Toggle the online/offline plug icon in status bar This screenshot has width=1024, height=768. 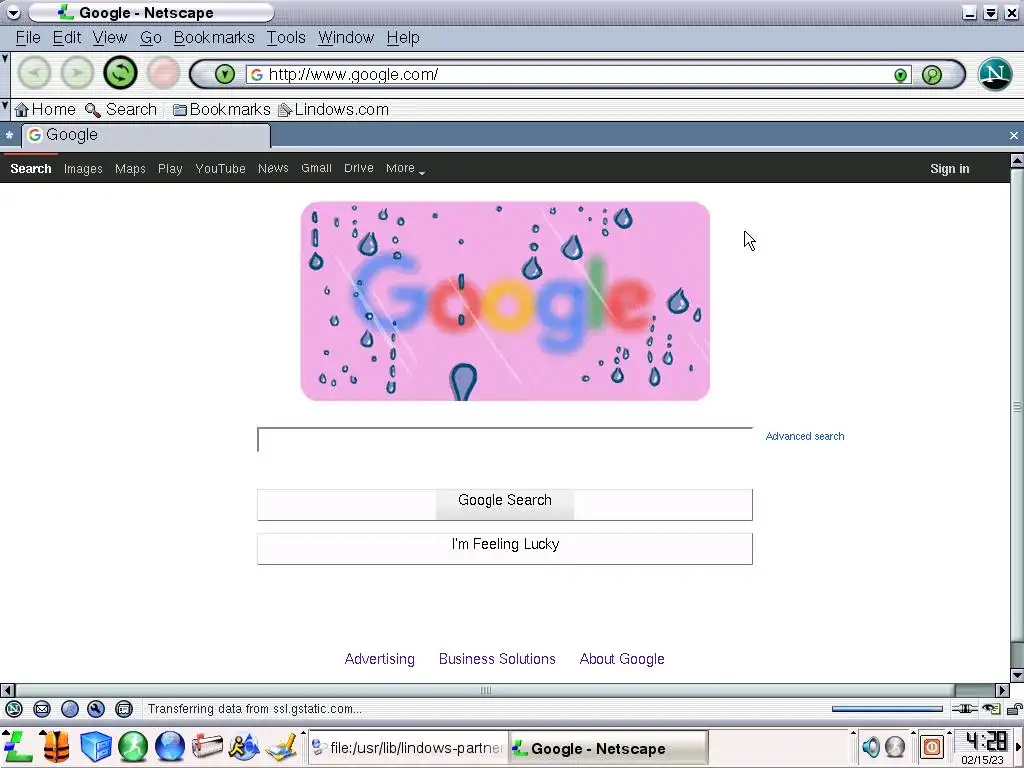tap(965, 709)
